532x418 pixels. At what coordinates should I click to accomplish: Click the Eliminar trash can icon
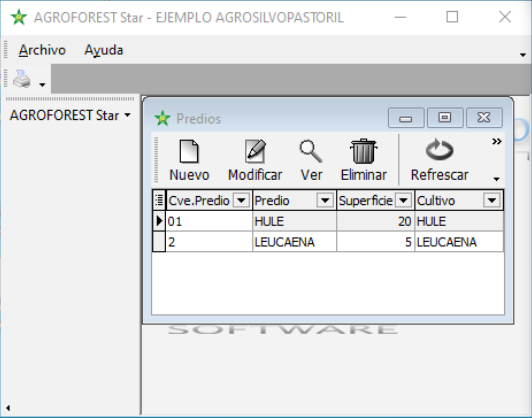tap(363, 151)
